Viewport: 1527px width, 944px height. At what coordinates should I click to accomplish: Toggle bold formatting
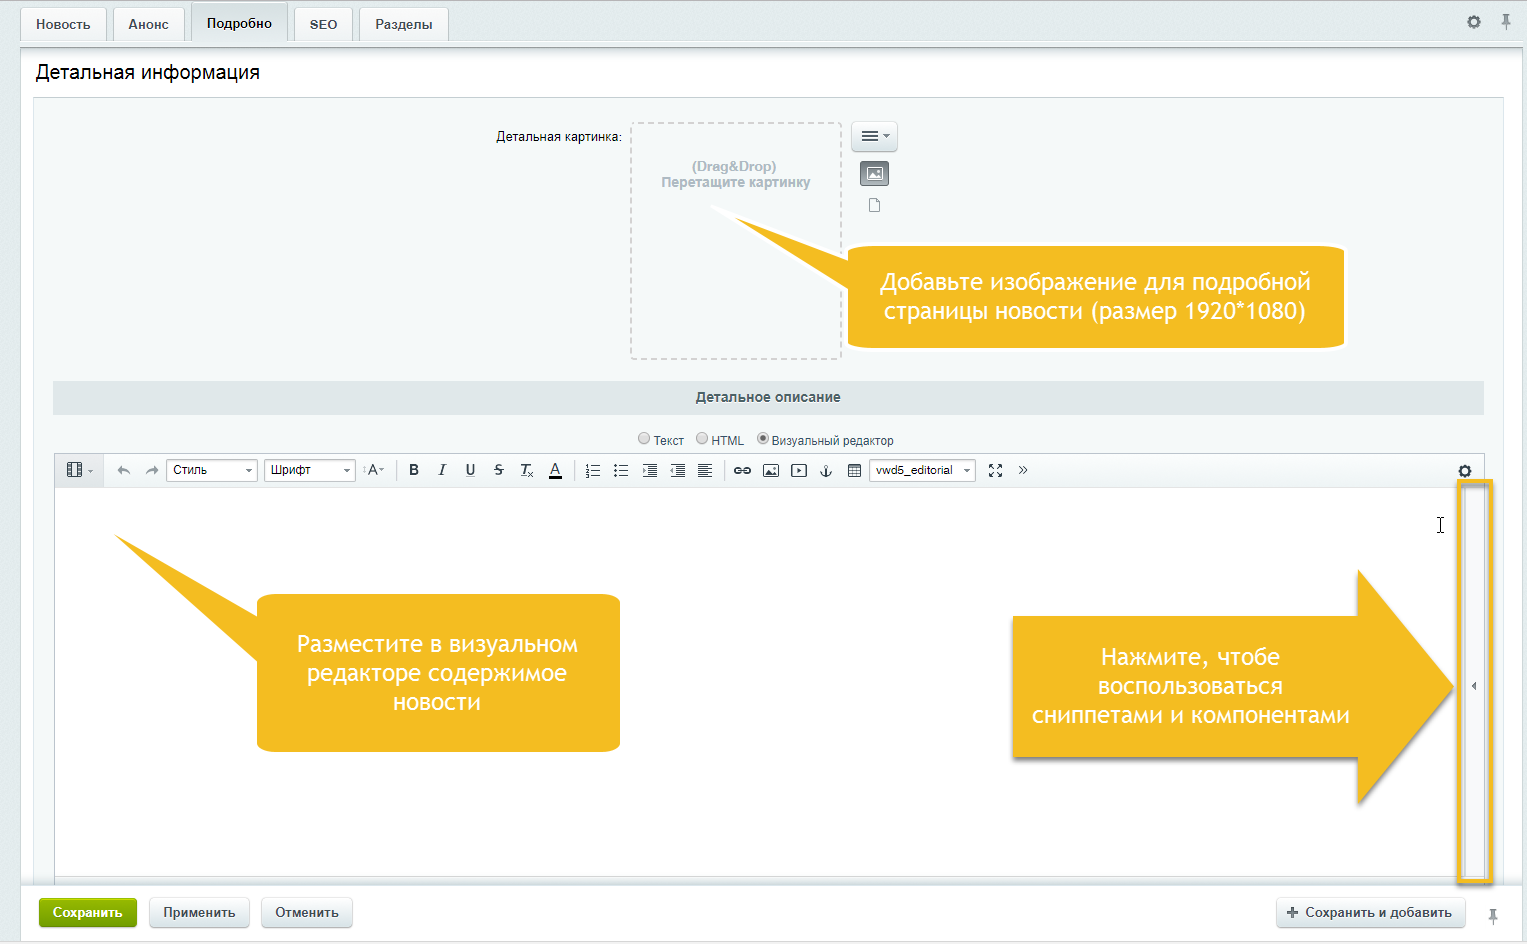(x=414, y=470)
